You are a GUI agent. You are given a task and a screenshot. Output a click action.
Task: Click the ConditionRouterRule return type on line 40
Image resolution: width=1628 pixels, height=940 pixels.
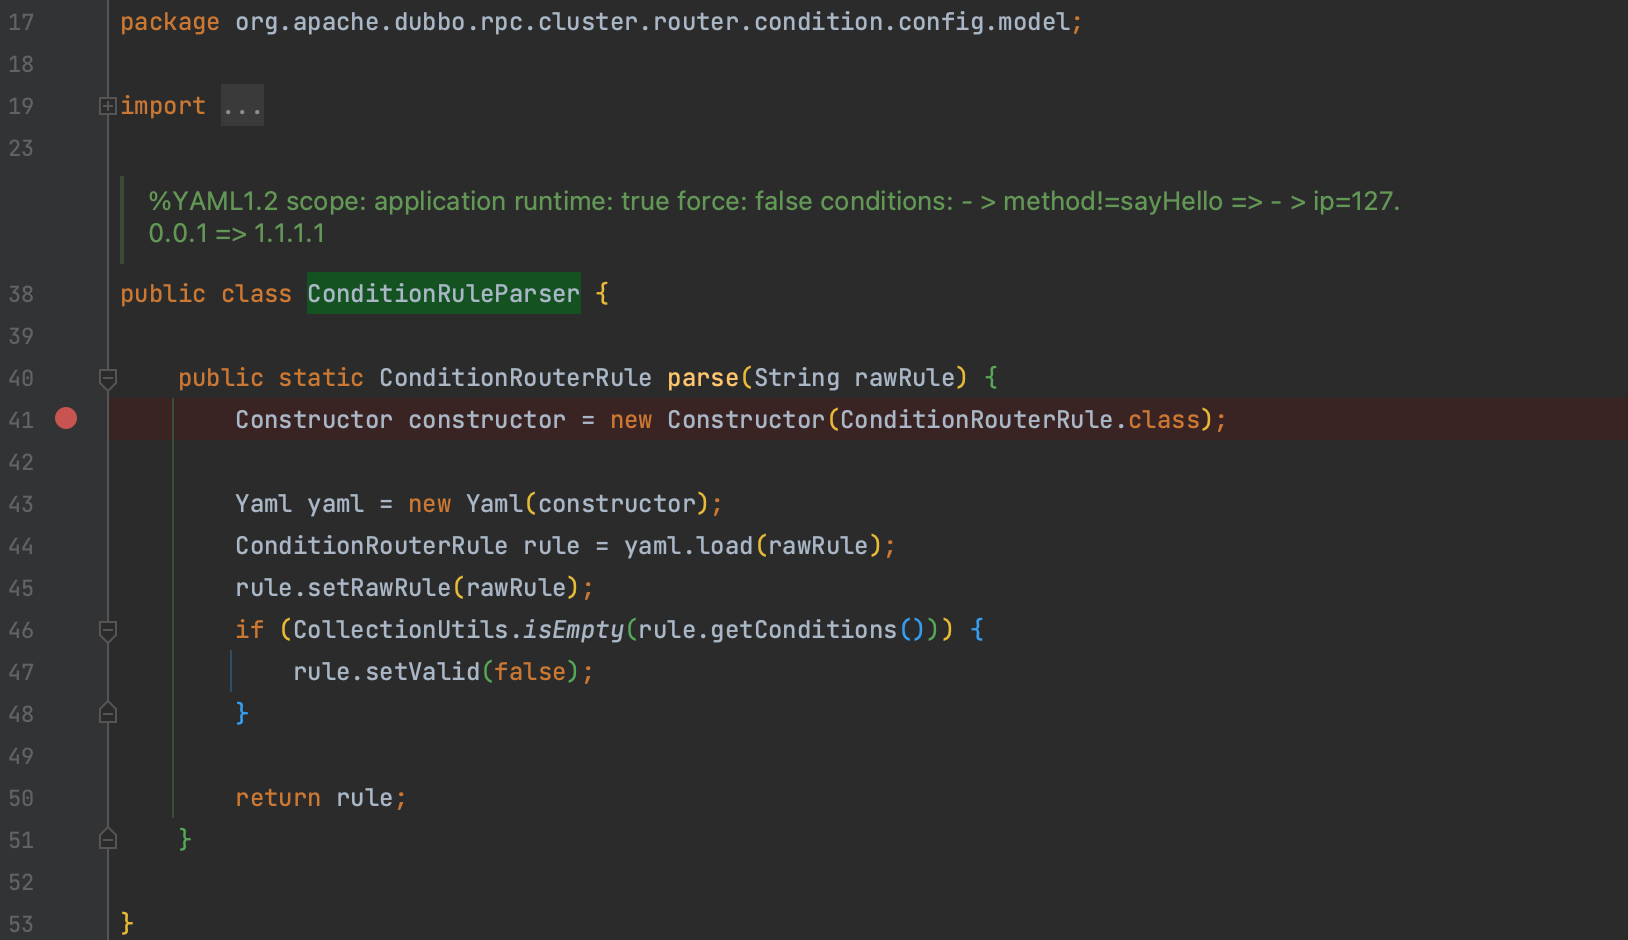coord(515,378)
